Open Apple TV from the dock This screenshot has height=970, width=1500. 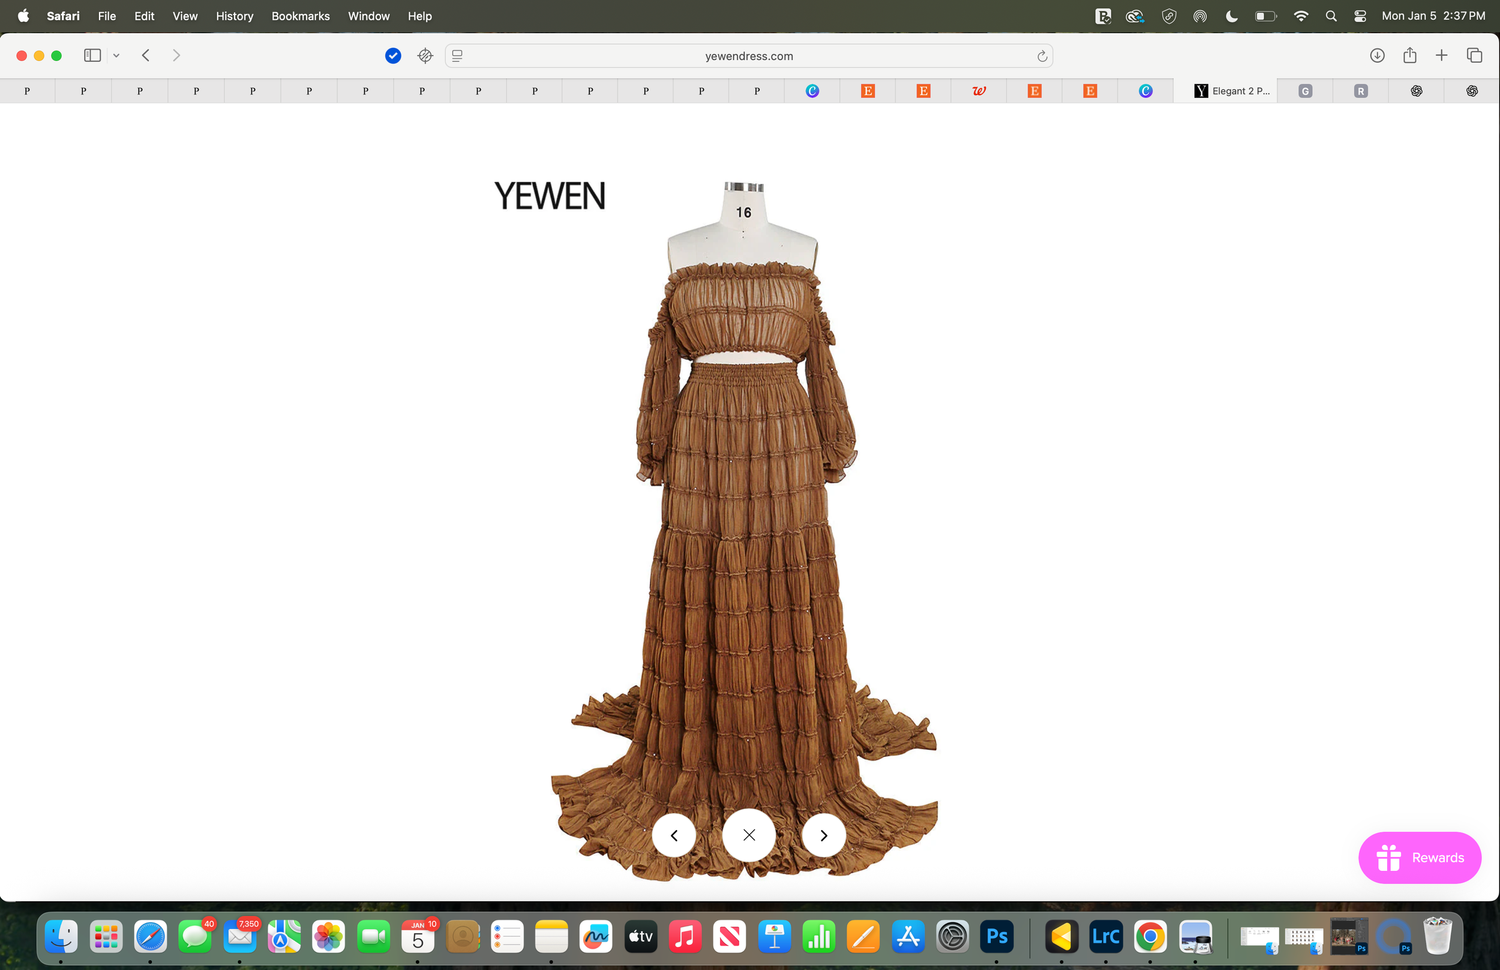pyautogui.click(x=640, y=937)
